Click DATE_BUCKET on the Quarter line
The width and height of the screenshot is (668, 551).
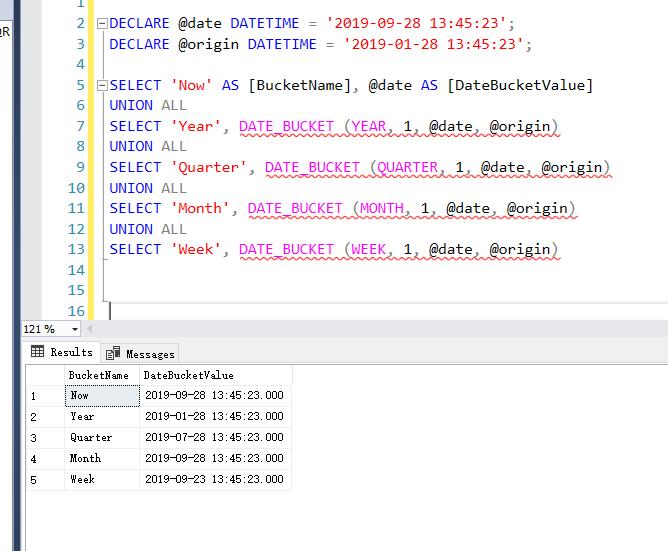(x=312, y=167)
